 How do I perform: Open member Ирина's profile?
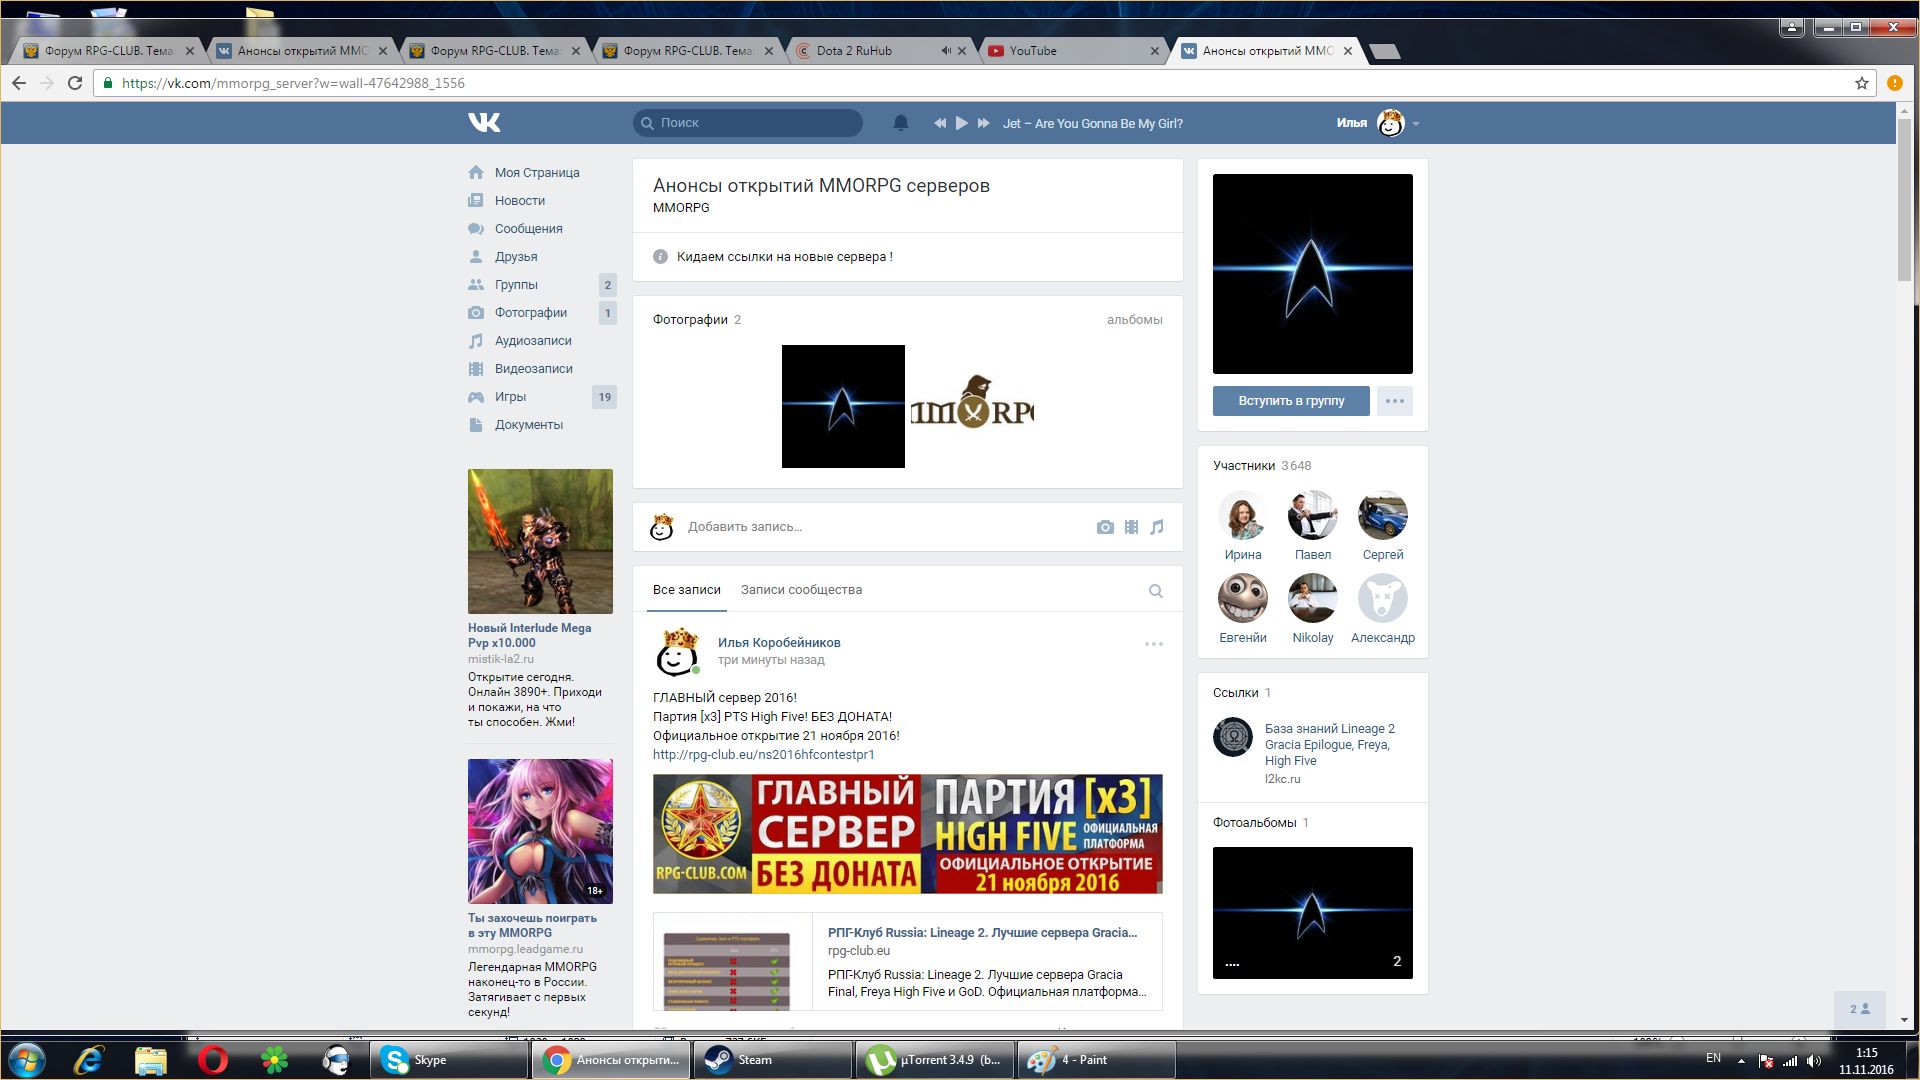(1242, 526)
